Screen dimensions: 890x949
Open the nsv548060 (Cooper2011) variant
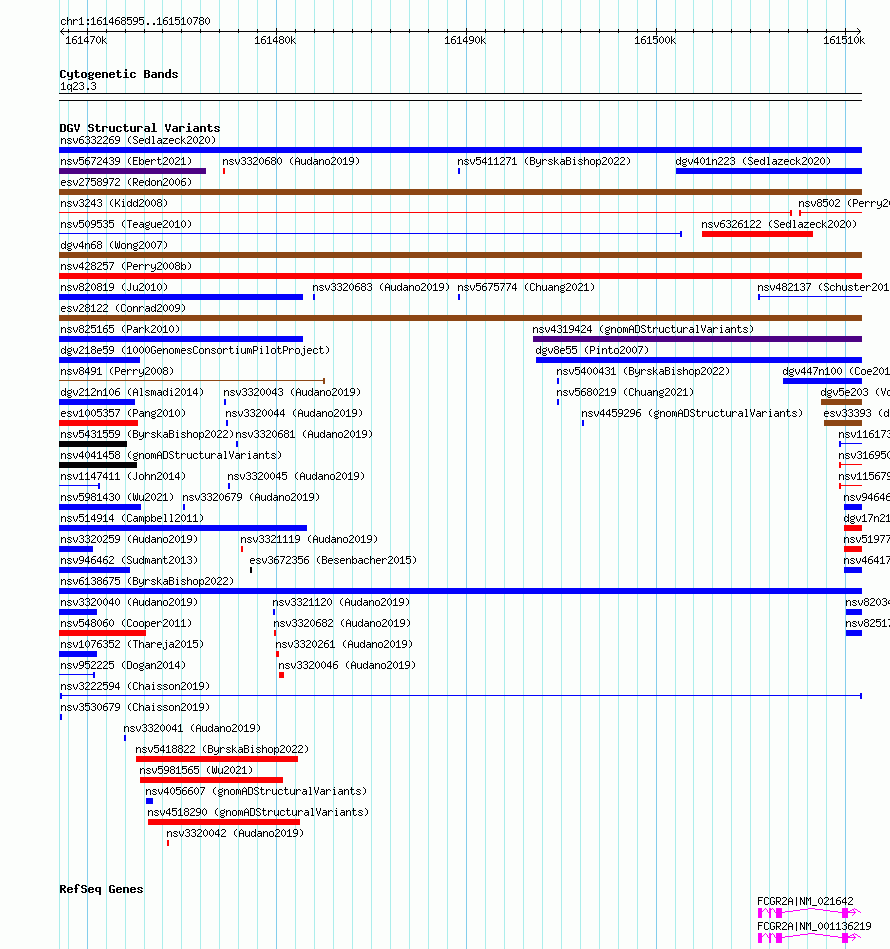(x=126, y=623)
